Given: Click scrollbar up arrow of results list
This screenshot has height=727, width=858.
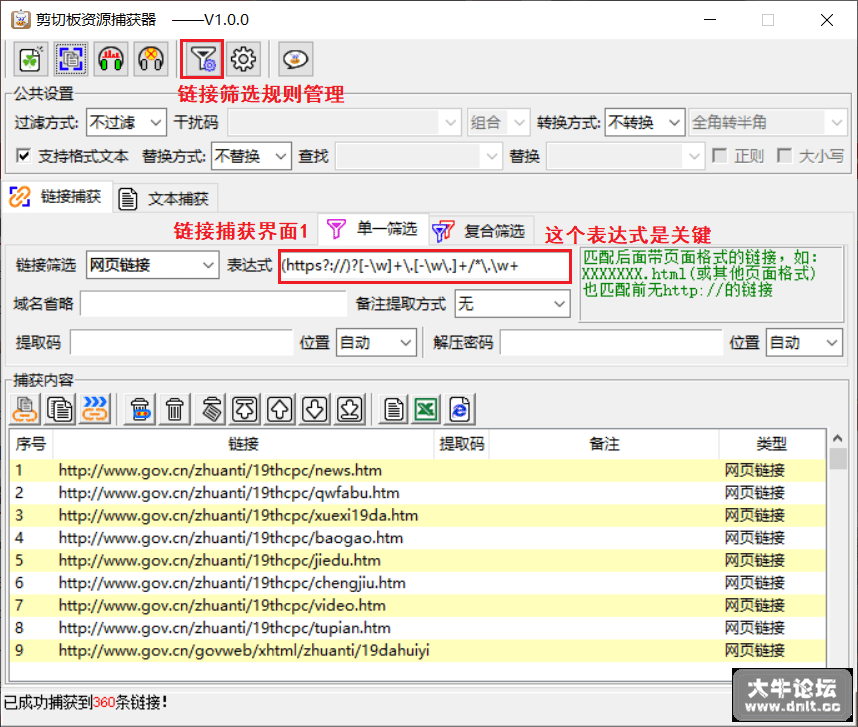Looking at the screenshot, I should point(837,438).
